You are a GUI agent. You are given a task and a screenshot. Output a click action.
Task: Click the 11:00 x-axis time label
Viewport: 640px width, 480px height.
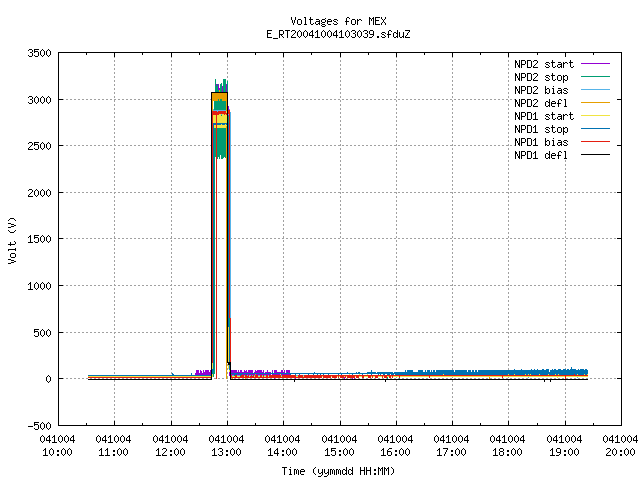[113, 452]
